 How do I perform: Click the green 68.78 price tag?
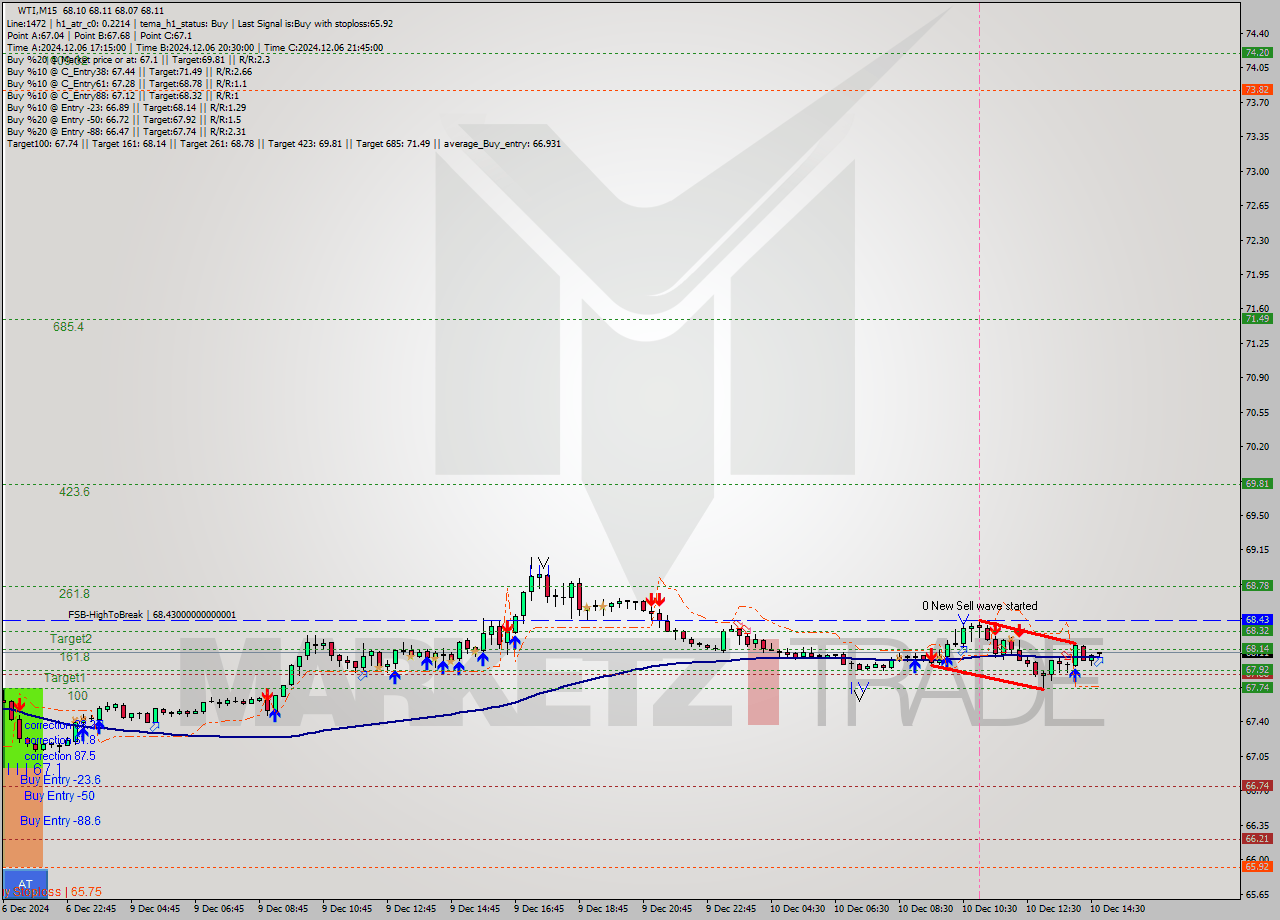[1257, 586]
